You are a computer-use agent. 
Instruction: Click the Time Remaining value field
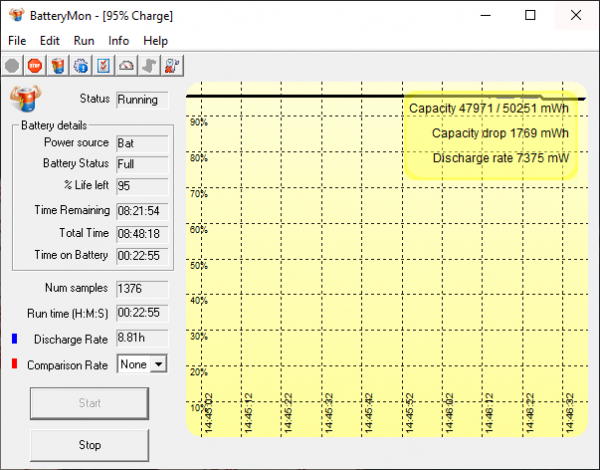142,210
